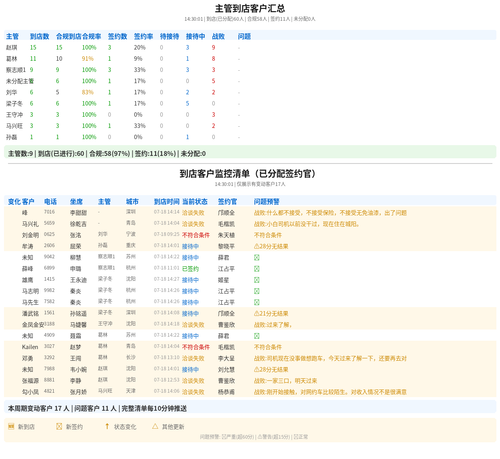The height and width of the screenshot is (459, 500).
Task: Click city 天津
Action: coord(131,391)
